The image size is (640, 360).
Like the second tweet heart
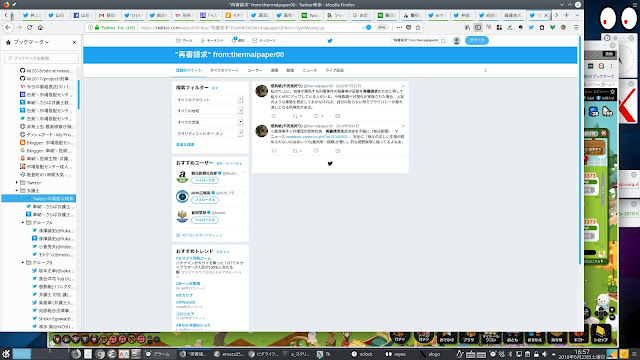pyautogui.click(x=316, y=151)
